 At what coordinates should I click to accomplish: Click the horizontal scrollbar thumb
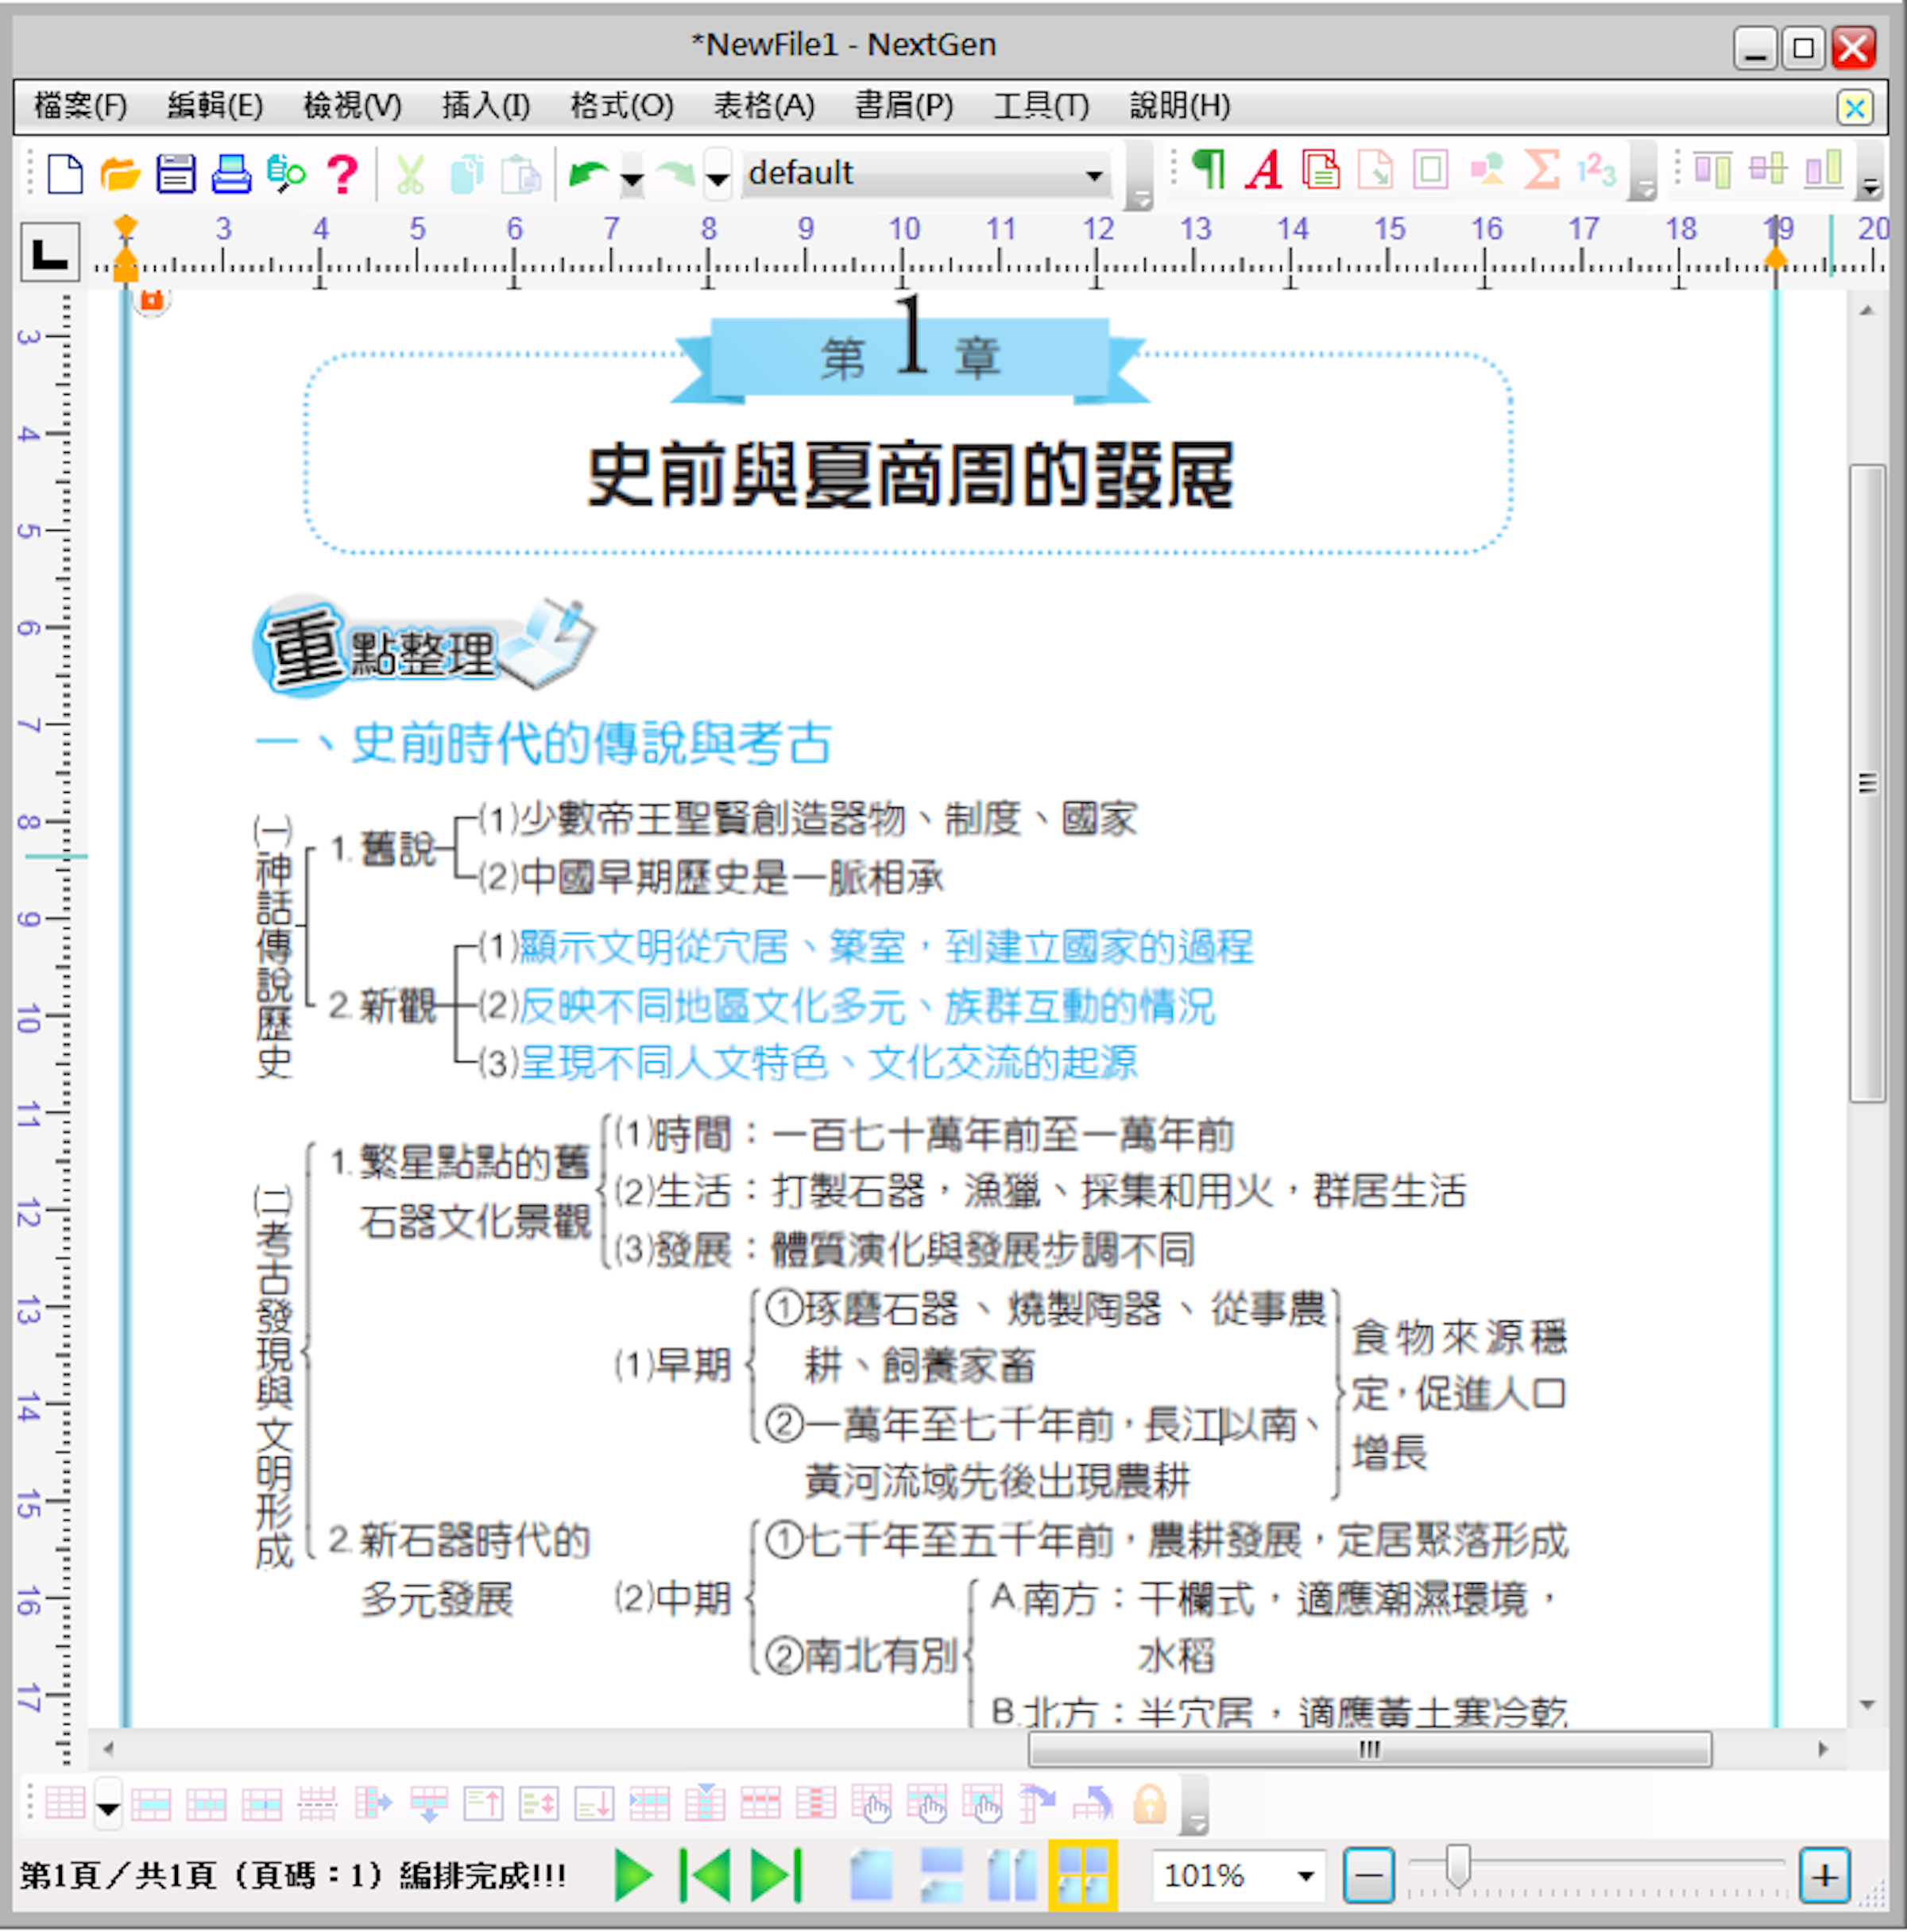click(x=1370, y=1749)
